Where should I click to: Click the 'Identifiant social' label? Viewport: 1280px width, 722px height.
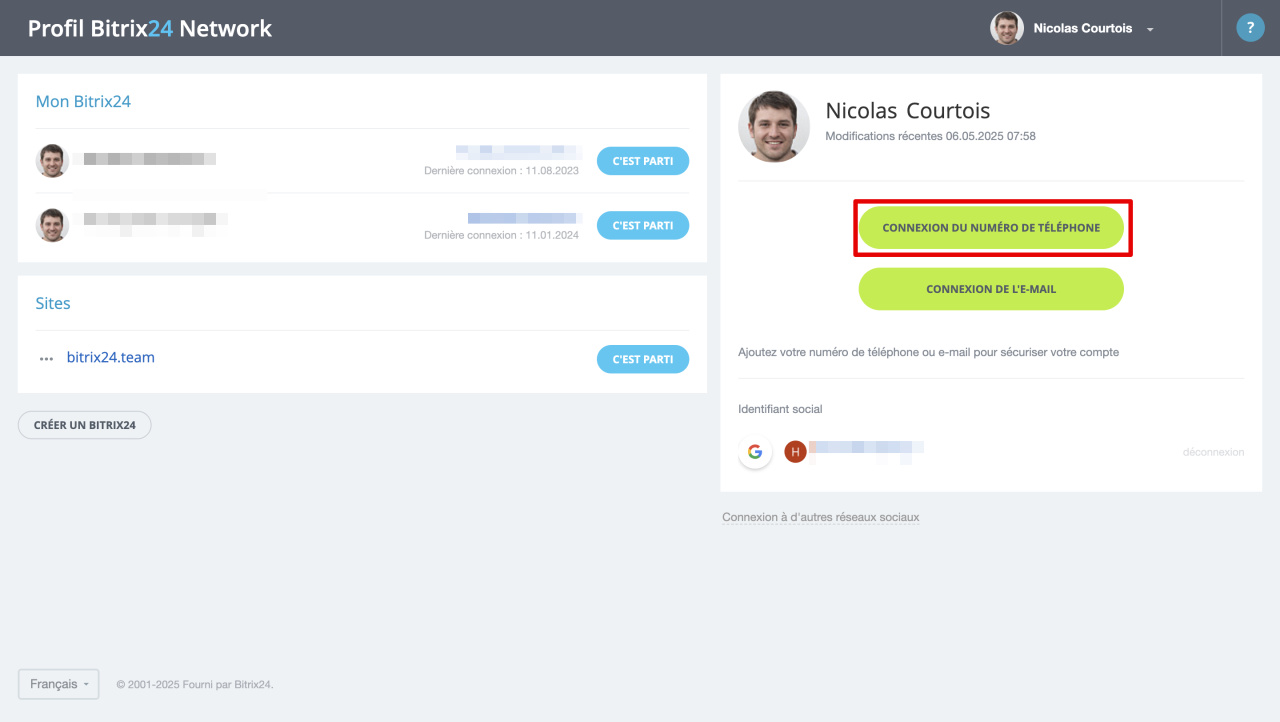(x=780, y=409)
